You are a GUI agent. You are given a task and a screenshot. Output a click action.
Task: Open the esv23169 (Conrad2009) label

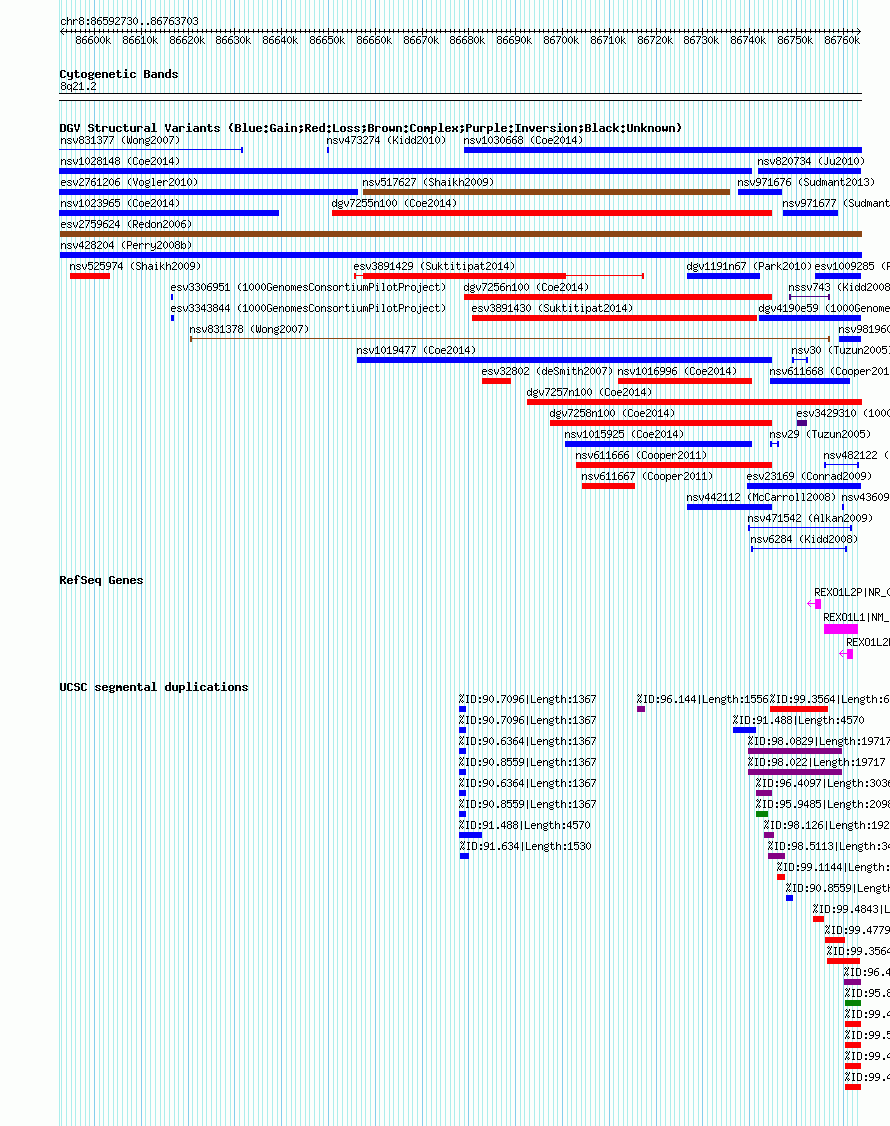point(809,476)
